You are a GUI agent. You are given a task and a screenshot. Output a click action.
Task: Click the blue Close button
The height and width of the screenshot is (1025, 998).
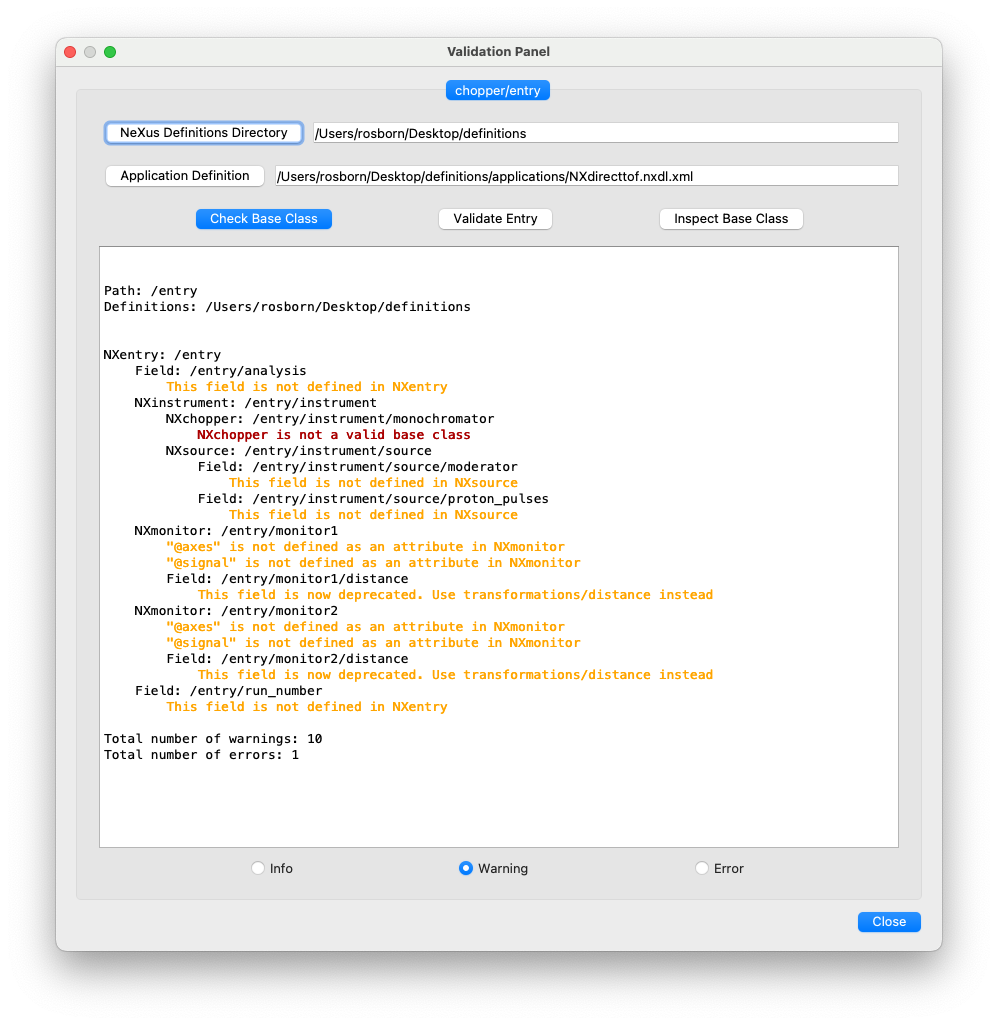point(888,922)
